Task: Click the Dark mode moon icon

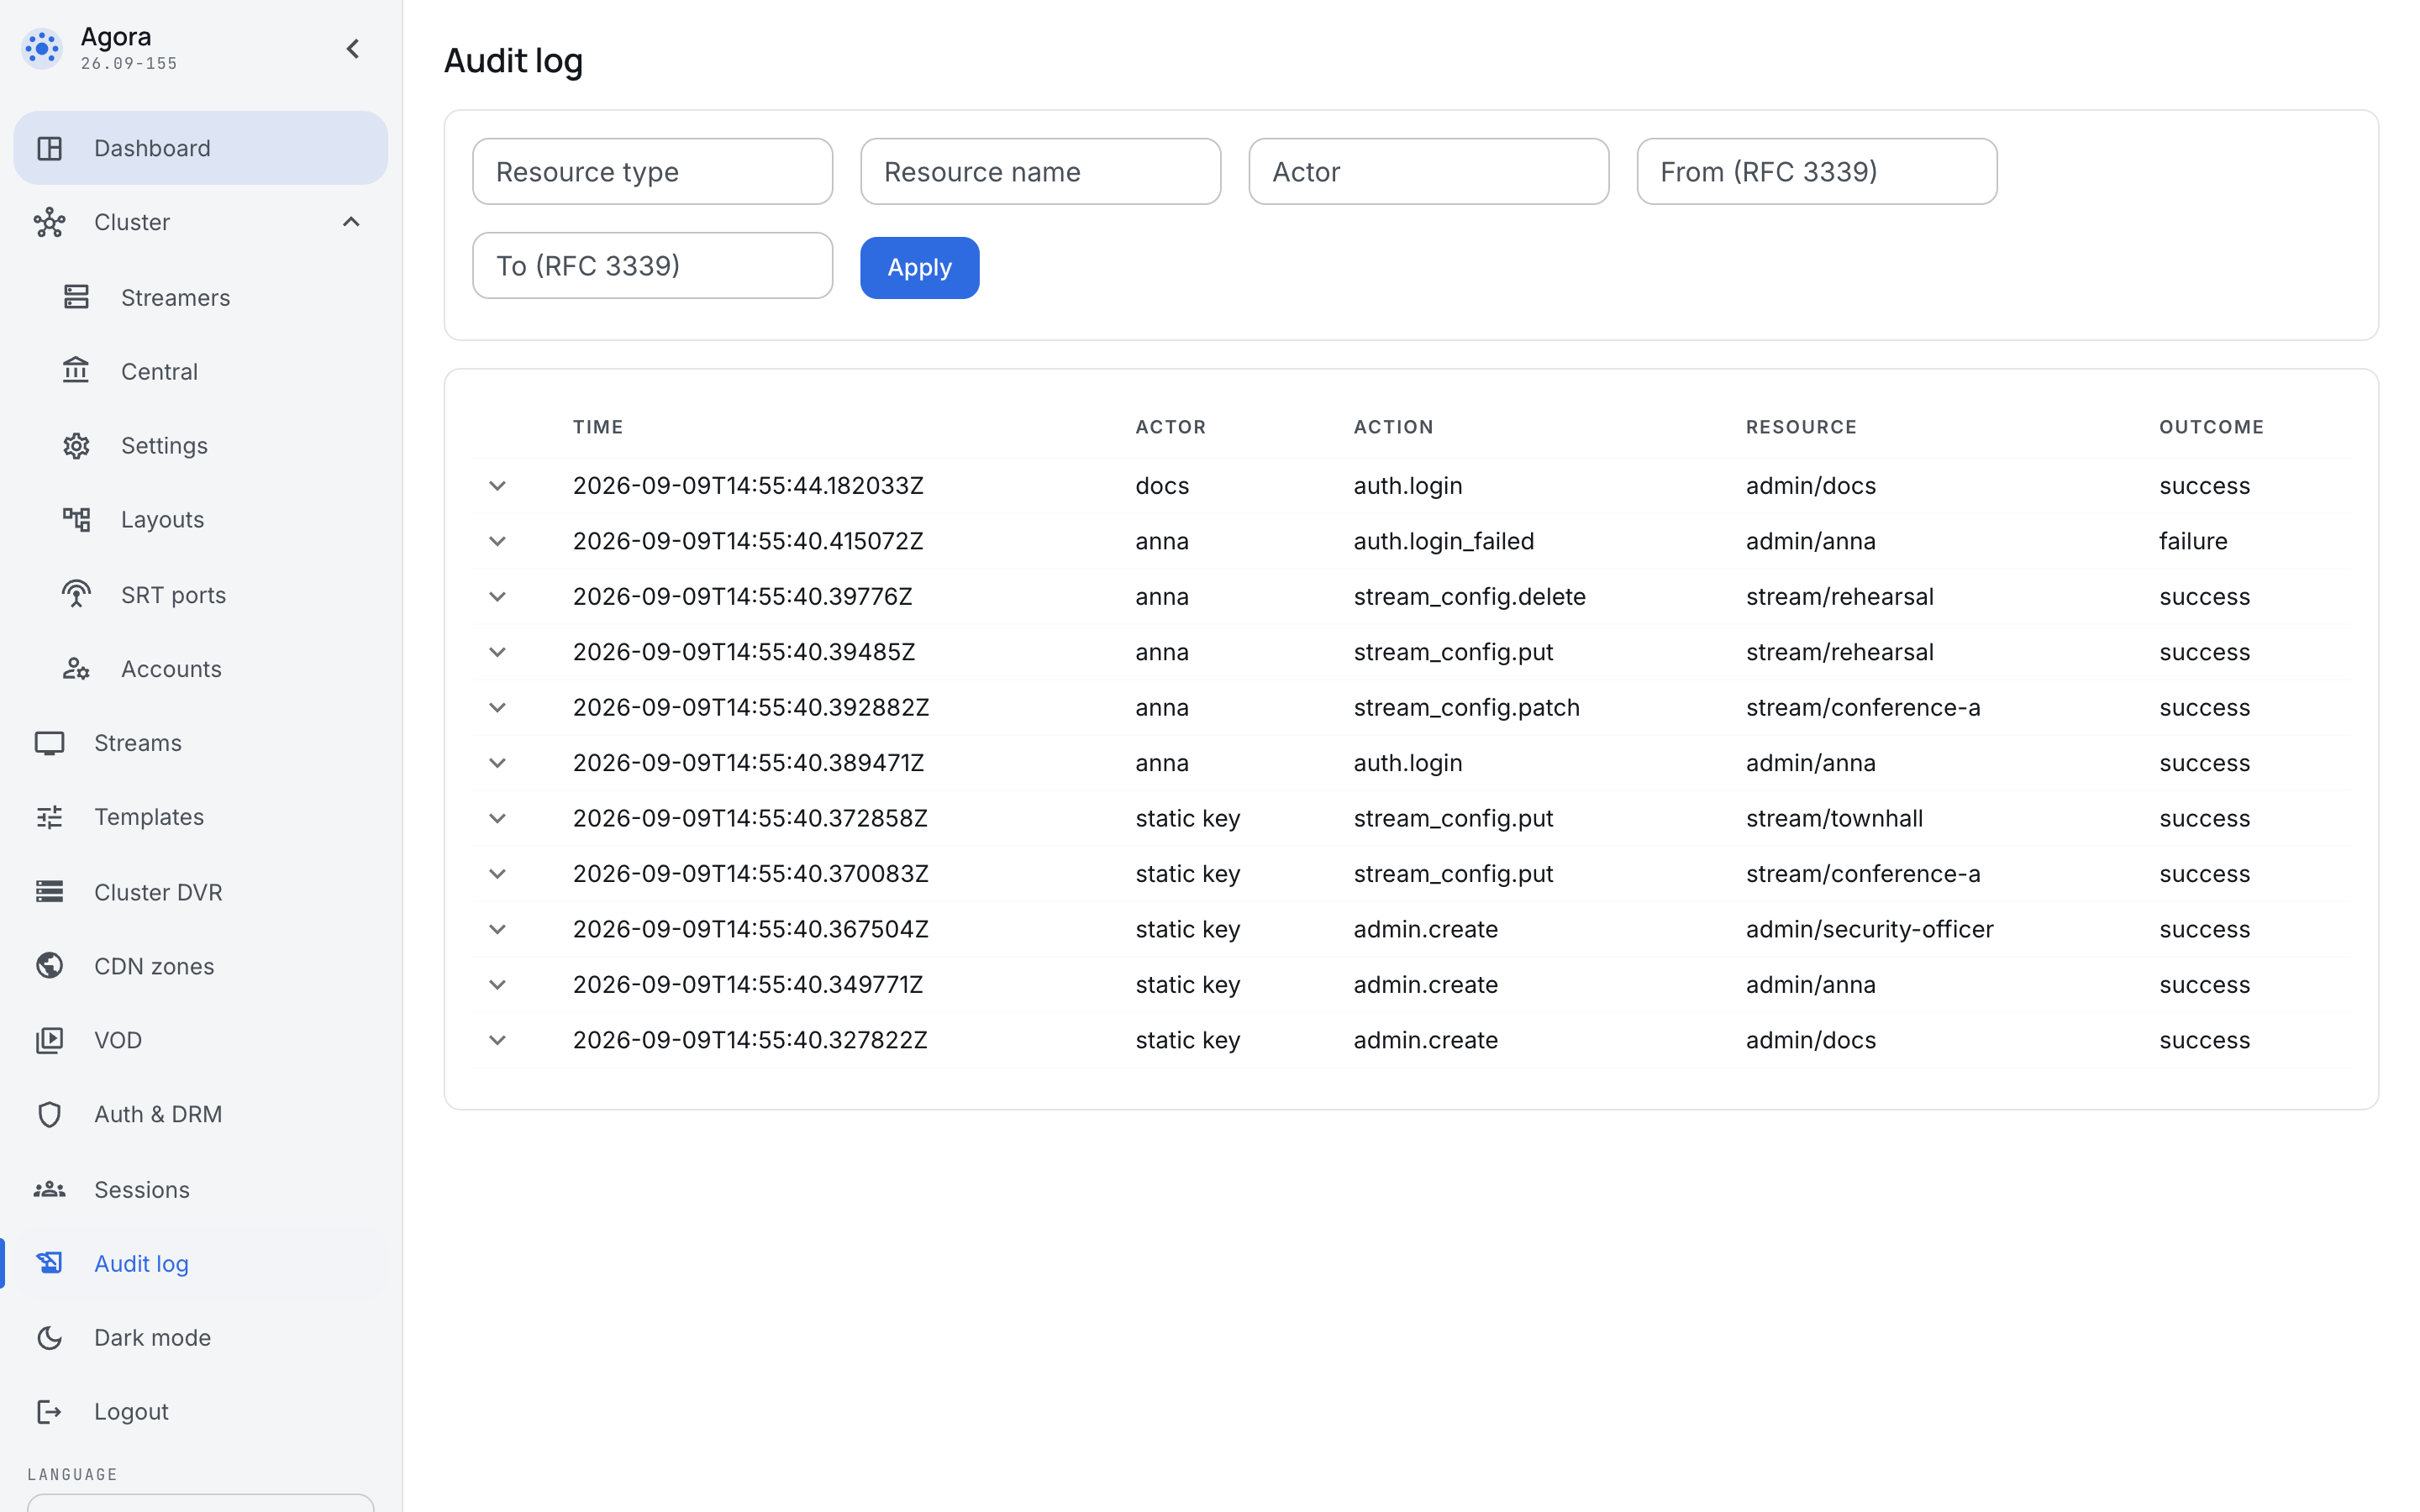Action: pos(50,1337)
